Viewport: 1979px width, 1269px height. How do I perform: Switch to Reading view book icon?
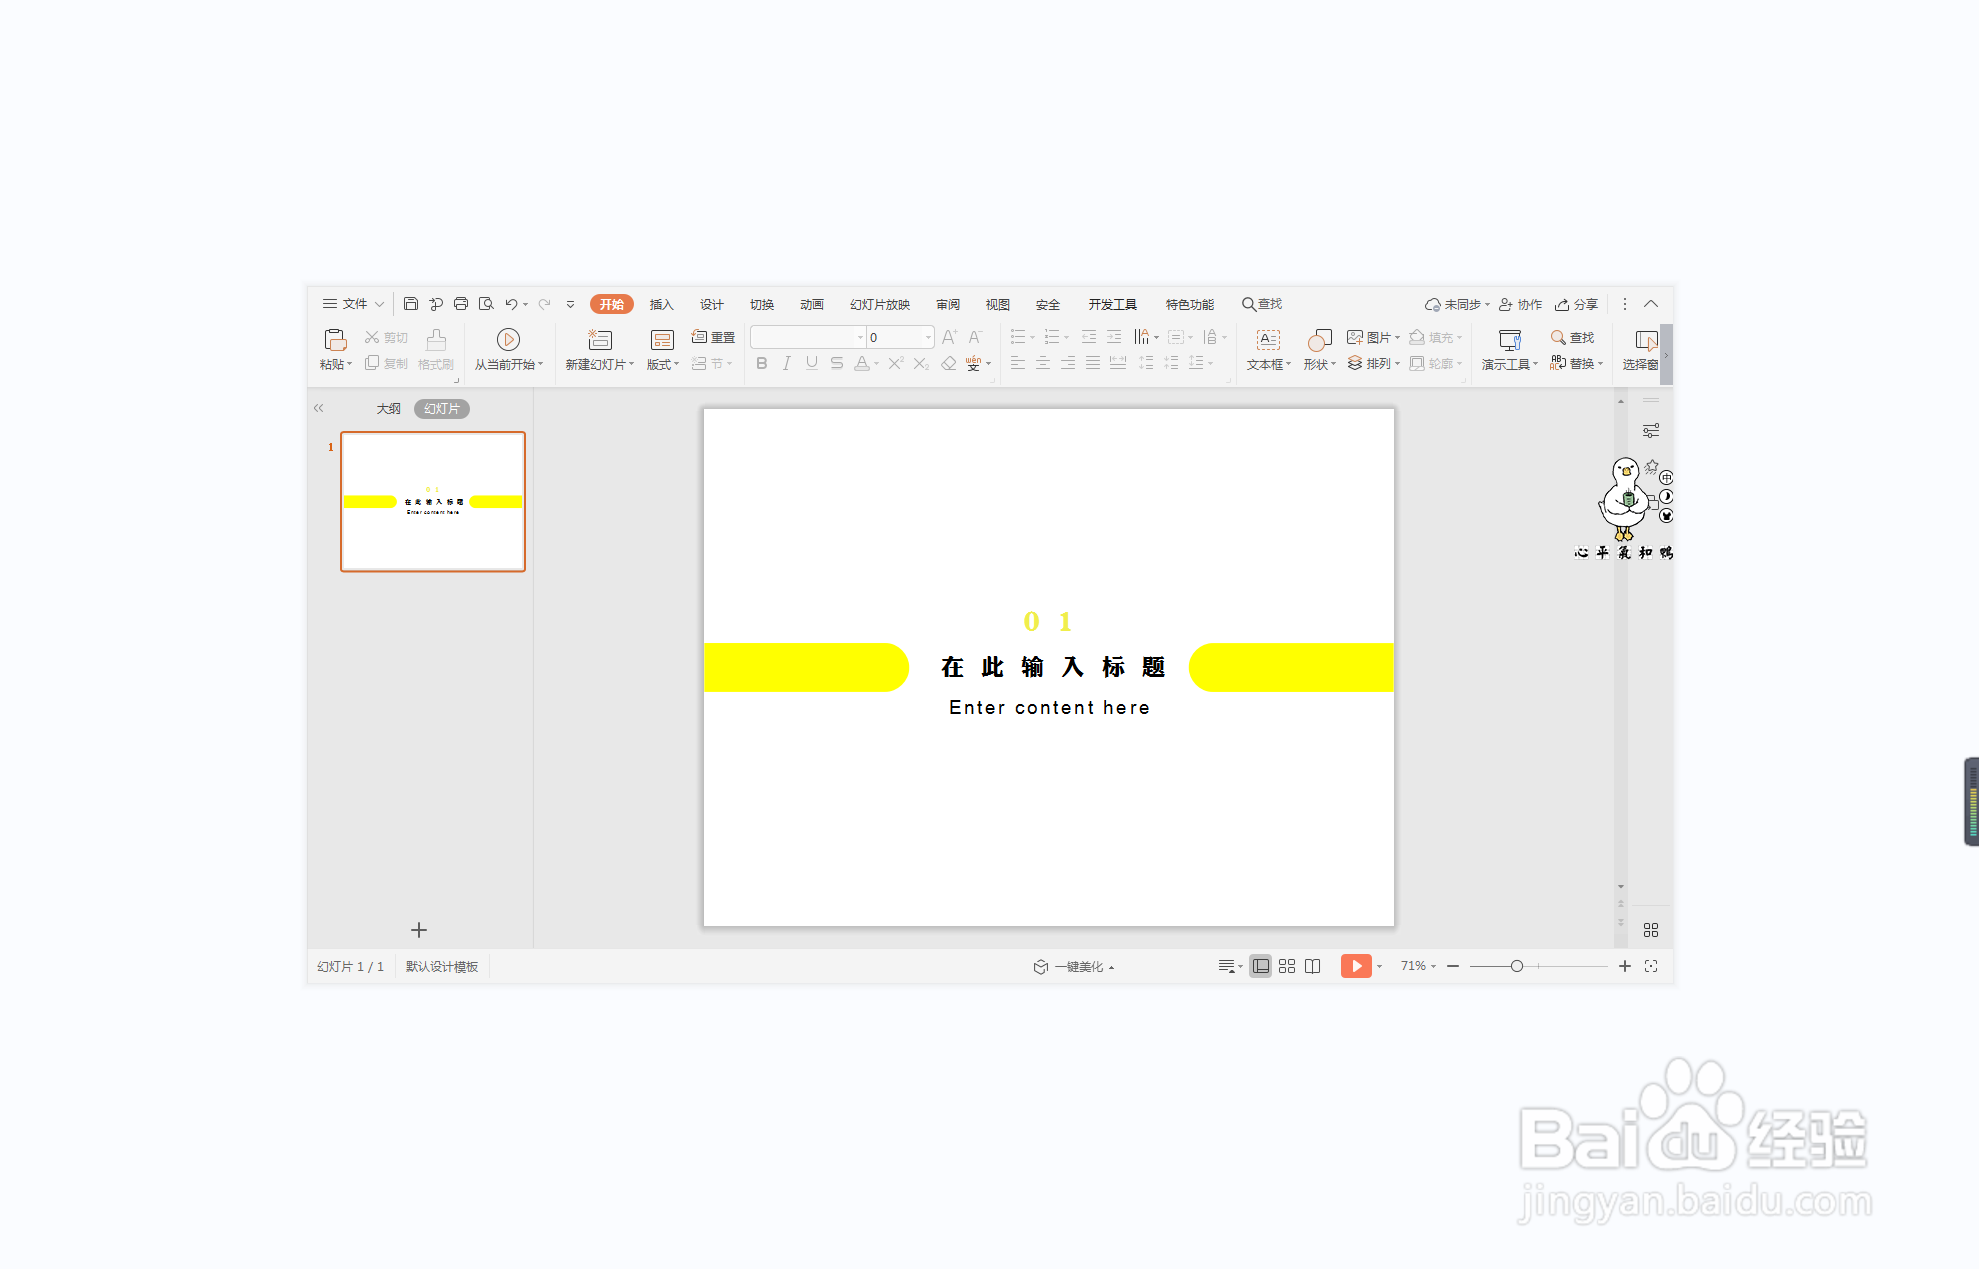[x=1313, y=966]
